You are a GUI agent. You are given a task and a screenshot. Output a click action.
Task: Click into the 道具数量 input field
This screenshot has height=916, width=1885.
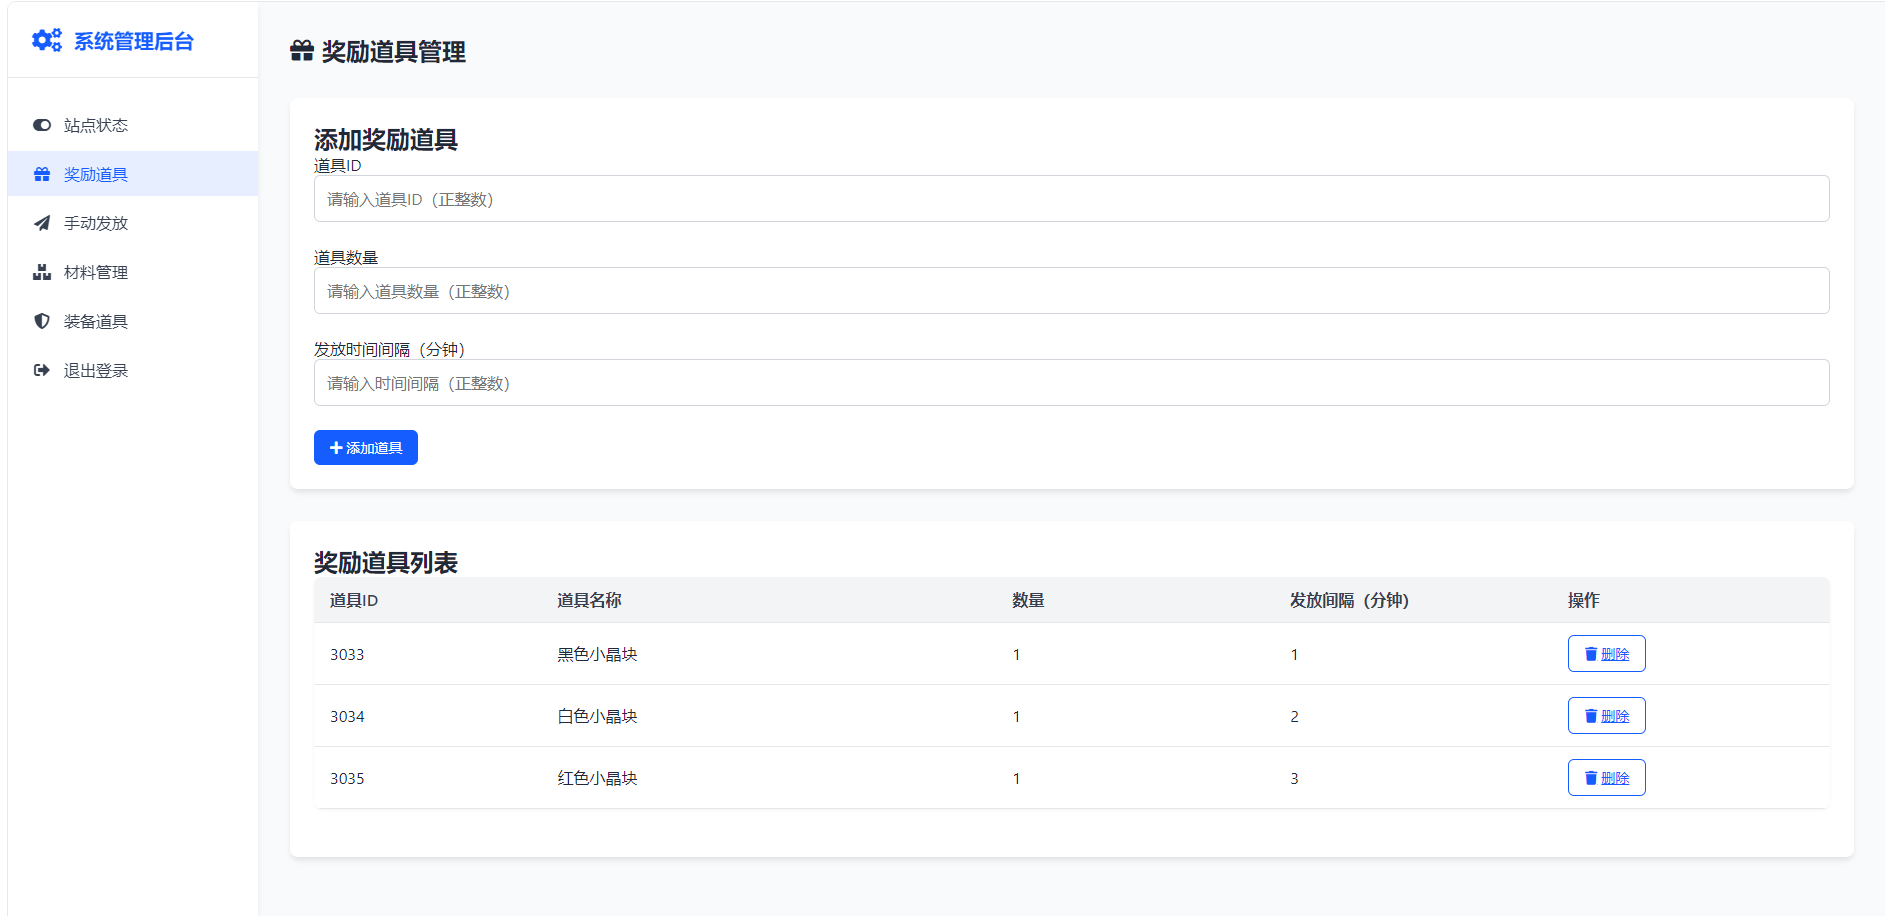pyautogui.click(x=1071, y=291)
